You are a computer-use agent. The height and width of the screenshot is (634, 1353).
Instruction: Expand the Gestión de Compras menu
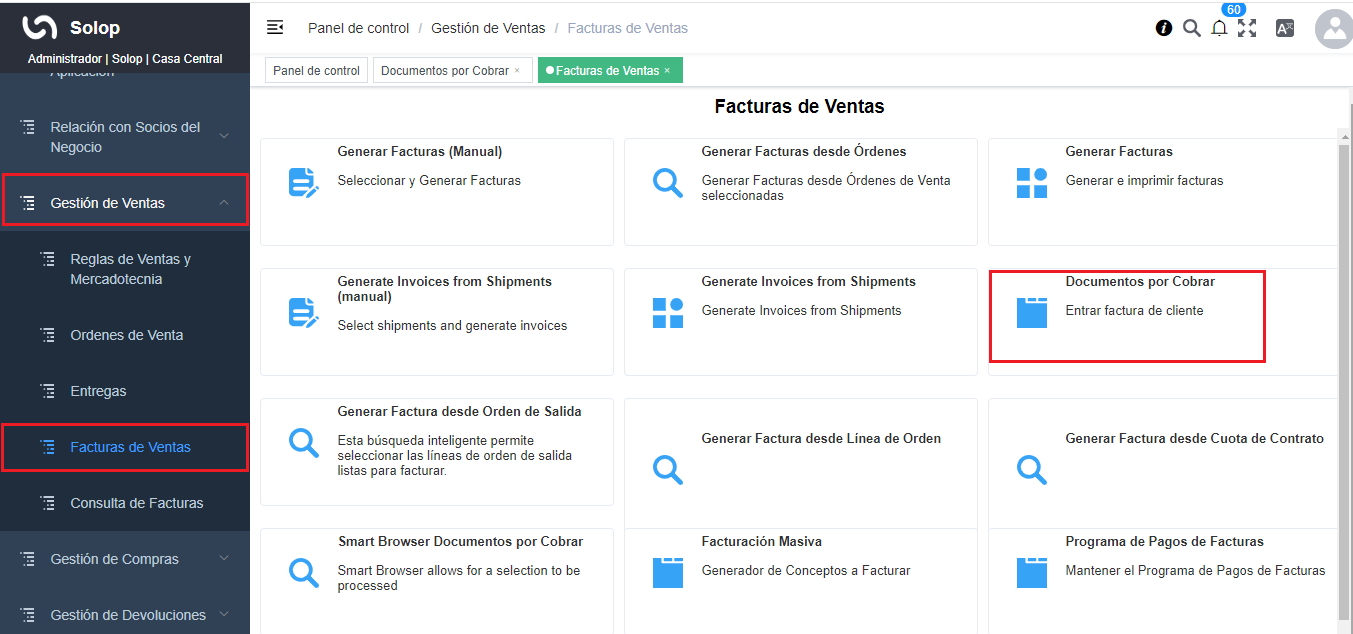point(224,559)
